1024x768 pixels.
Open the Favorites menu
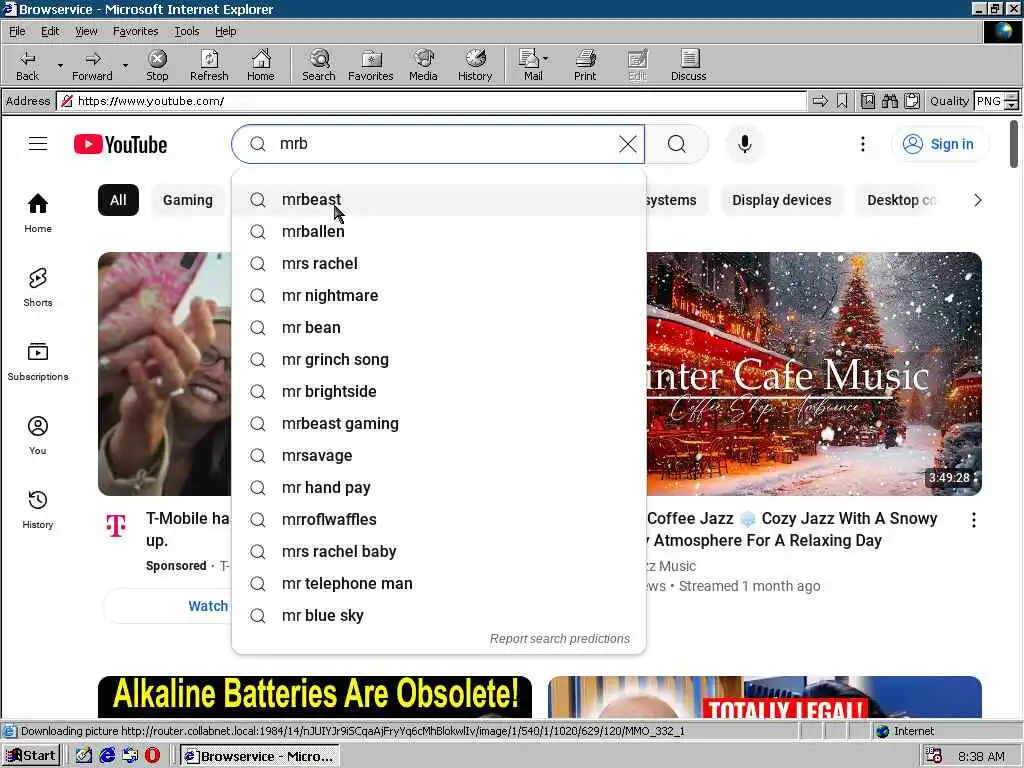[135, 31]
